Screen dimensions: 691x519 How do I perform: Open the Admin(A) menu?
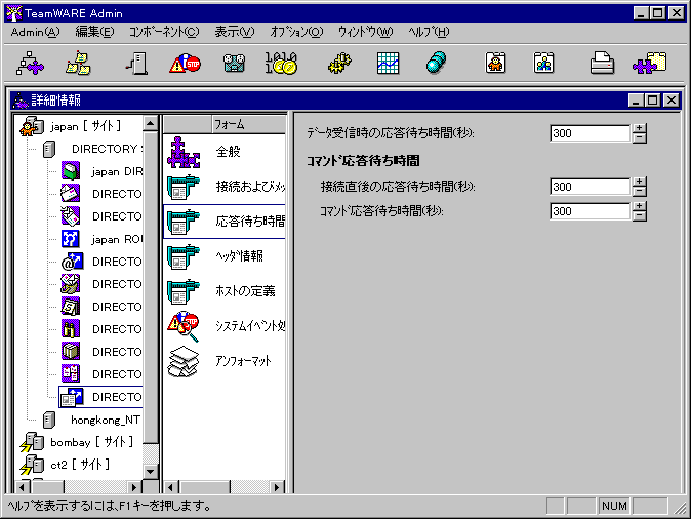click(35, 32)
